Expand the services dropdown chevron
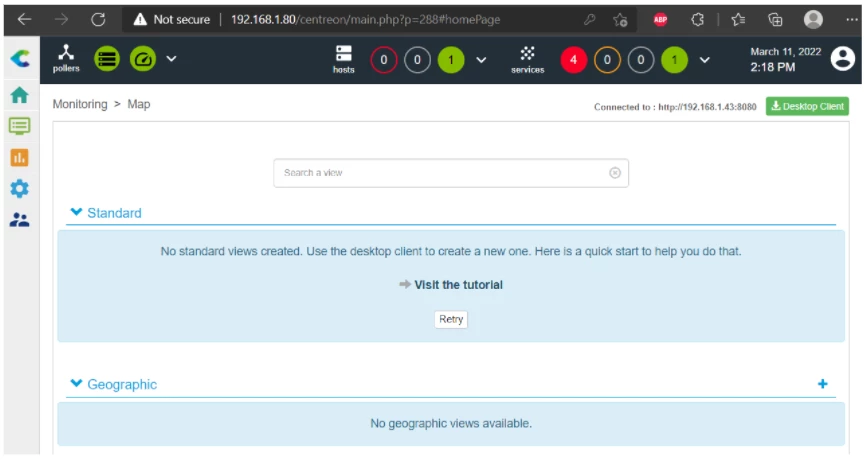Viewport: 865px width, 460px height. (704, 60)
